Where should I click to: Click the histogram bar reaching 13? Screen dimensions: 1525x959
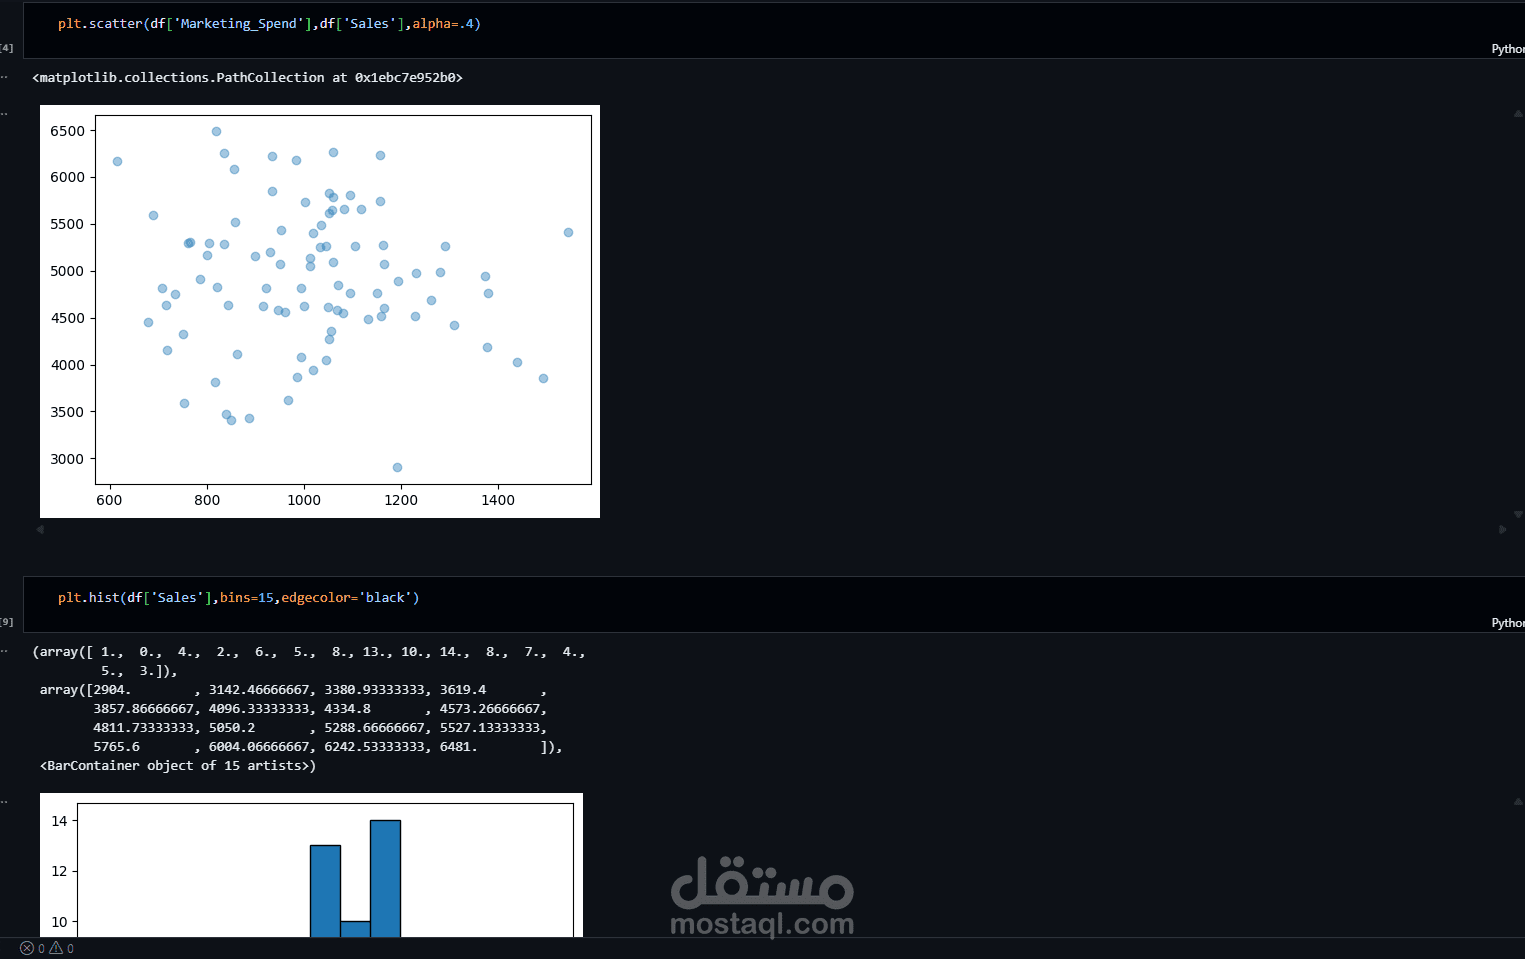pos(326,892)
